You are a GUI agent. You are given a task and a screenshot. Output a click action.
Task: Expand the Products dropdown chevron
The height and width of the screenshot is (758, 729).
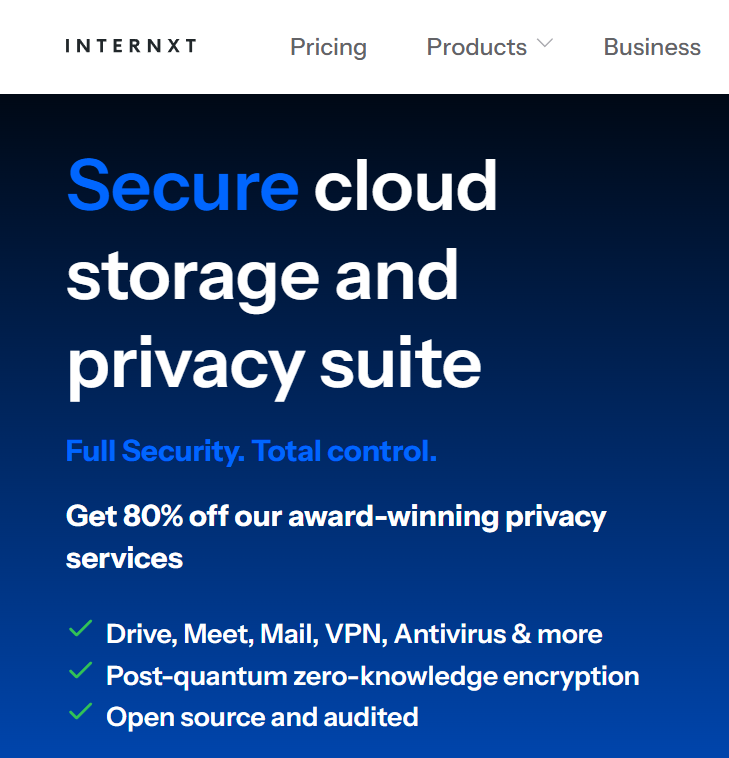[545, 43]
